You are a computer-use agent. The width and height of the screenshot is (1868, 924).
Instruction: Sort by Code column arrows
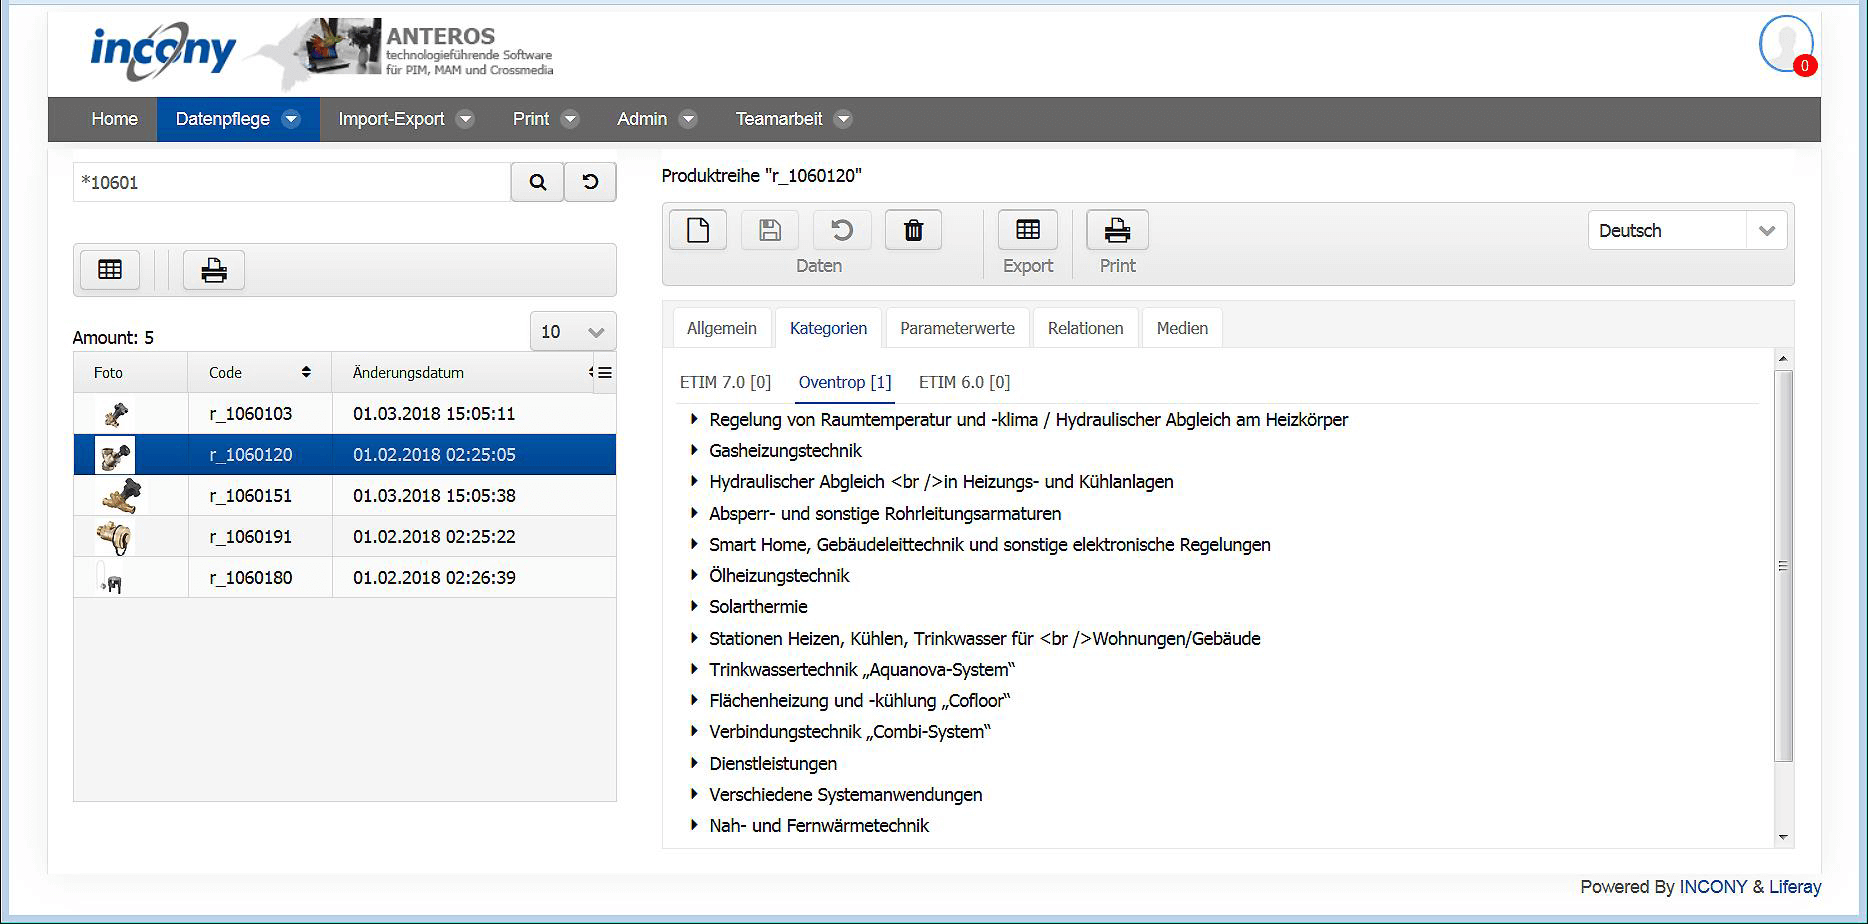coord(306,372)
